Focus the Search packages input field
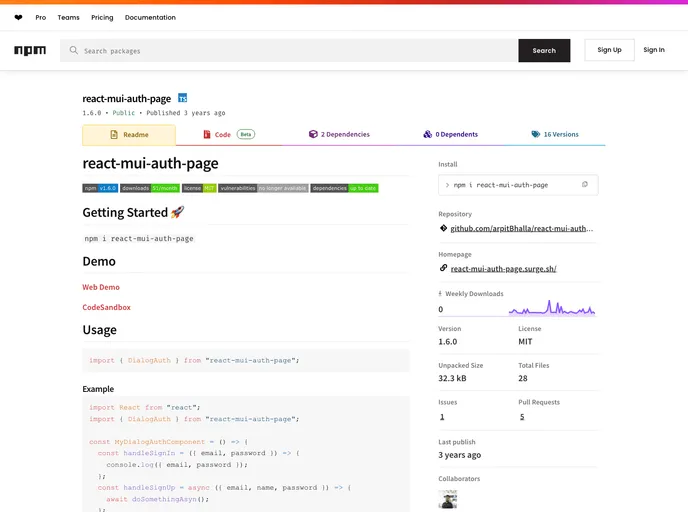688x512 pixels. (289, 50)
